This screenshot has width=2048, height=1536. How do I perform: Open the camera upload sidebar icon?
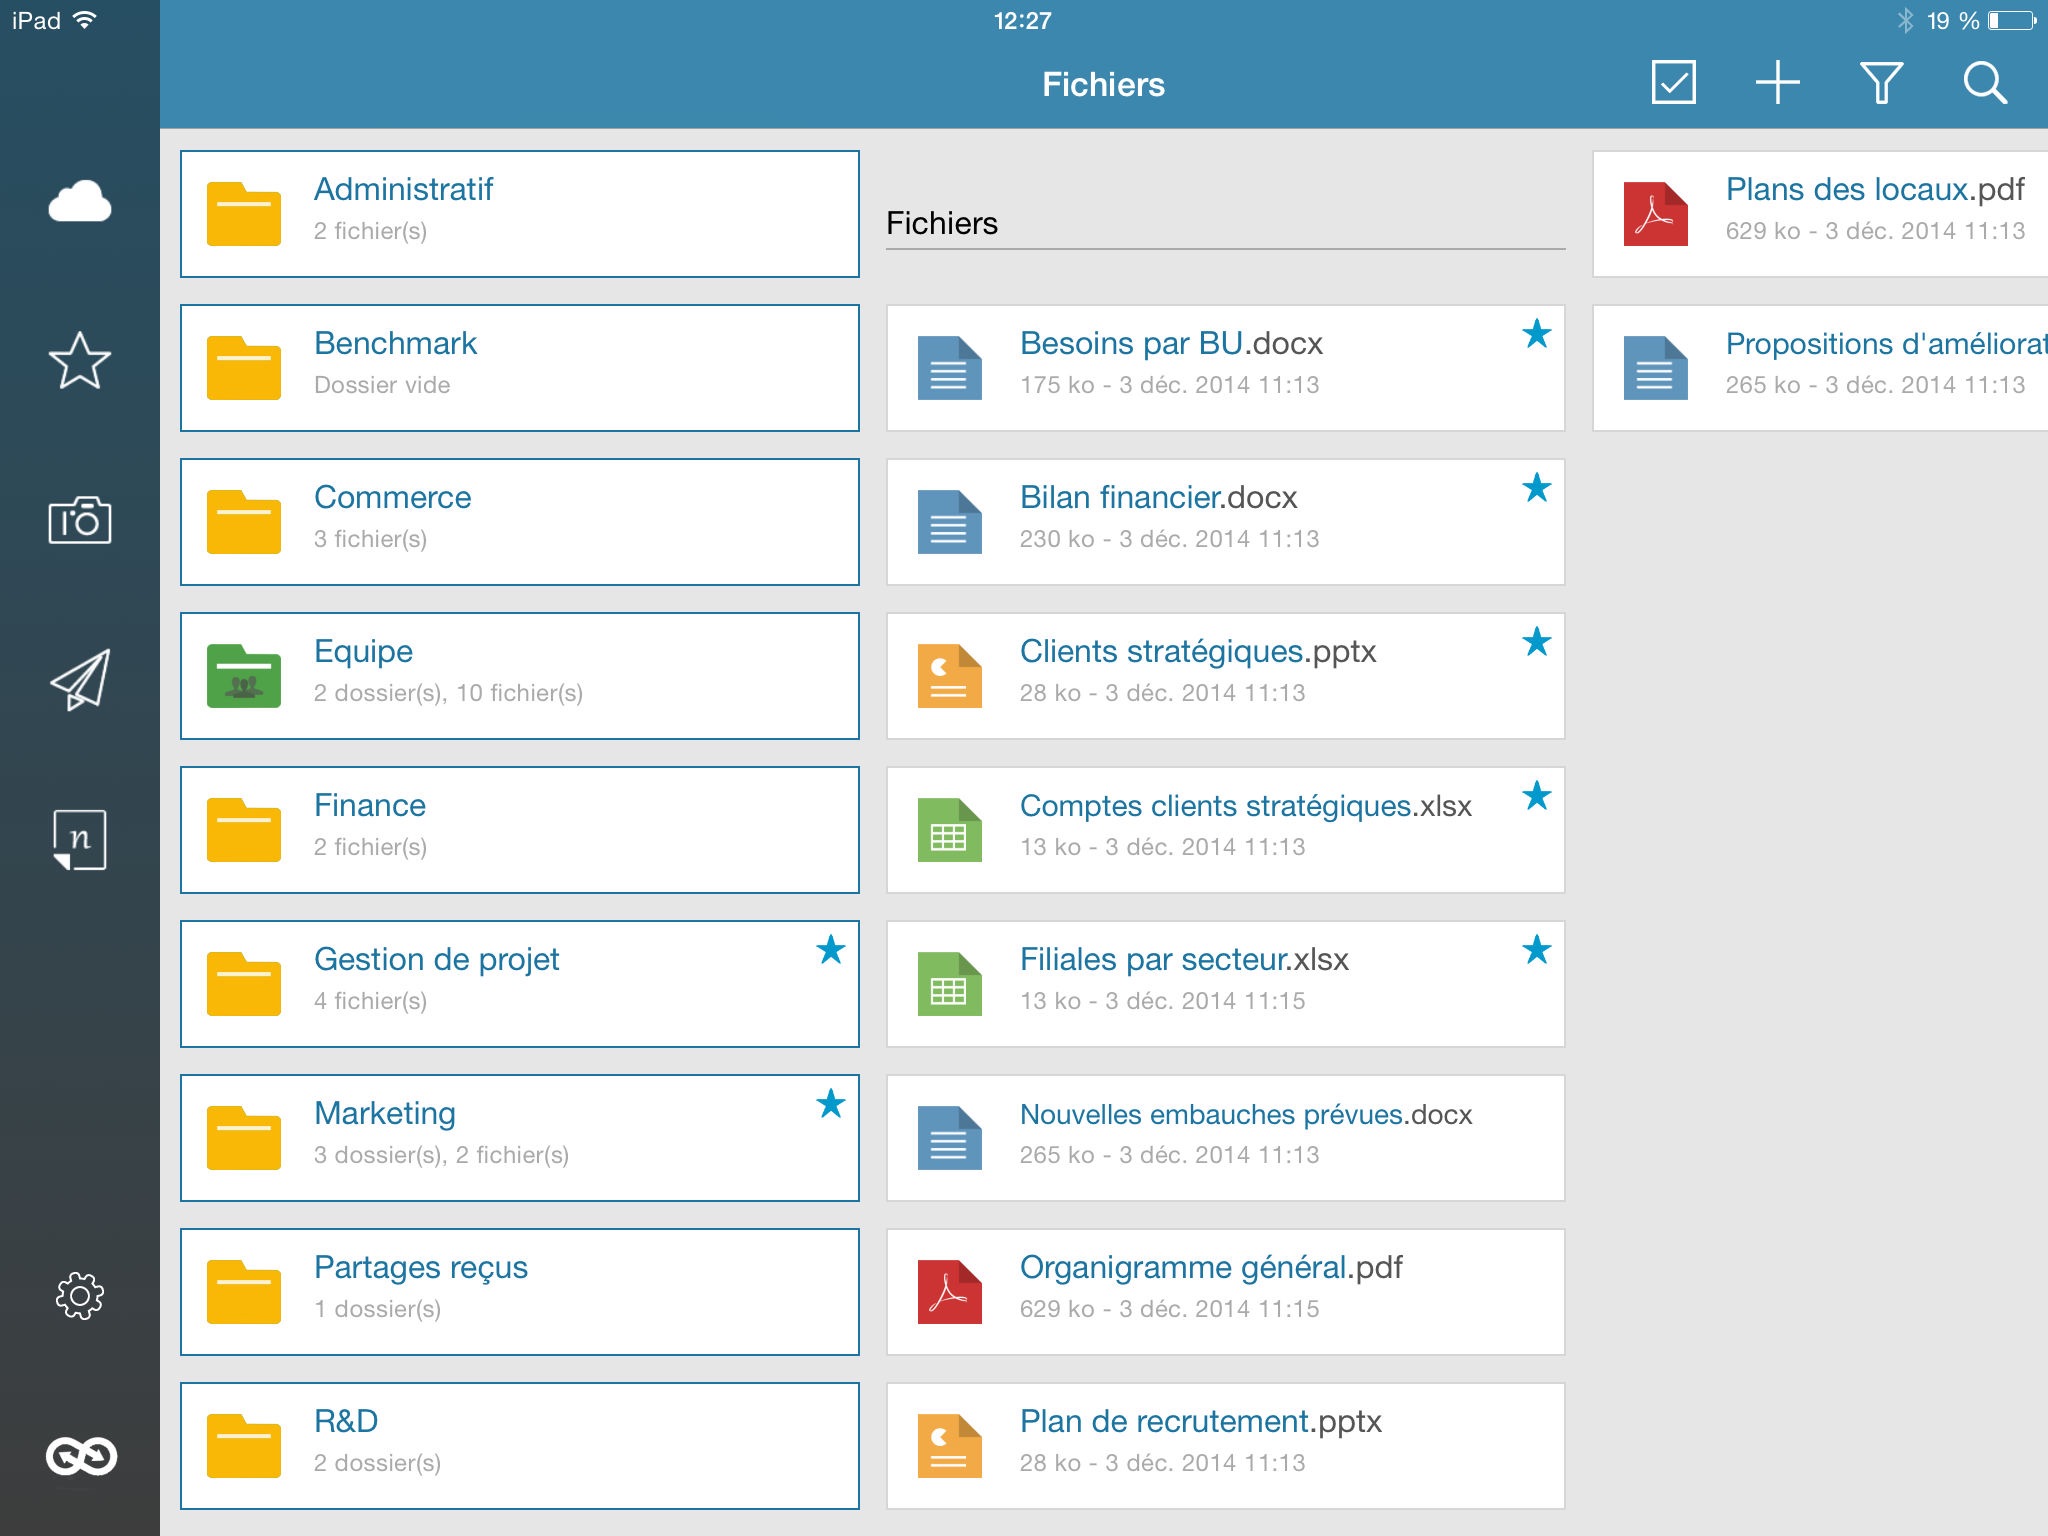(x=80, y=520)
